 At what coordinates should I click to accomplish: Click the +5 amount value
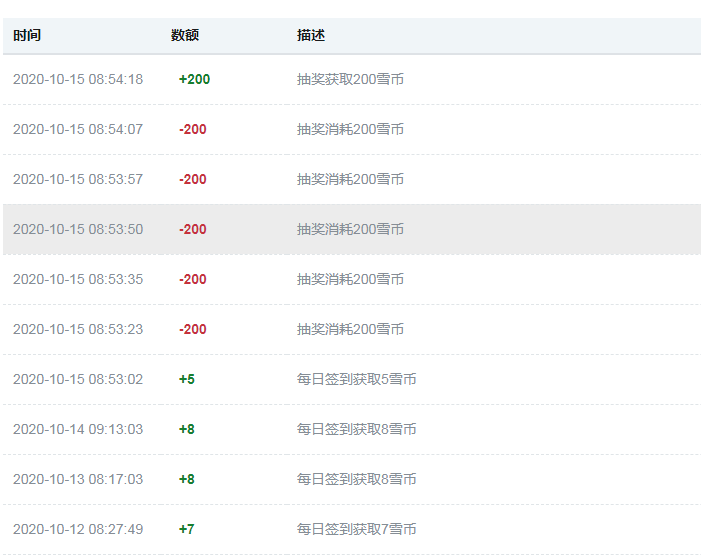click(x=187, y=379)
